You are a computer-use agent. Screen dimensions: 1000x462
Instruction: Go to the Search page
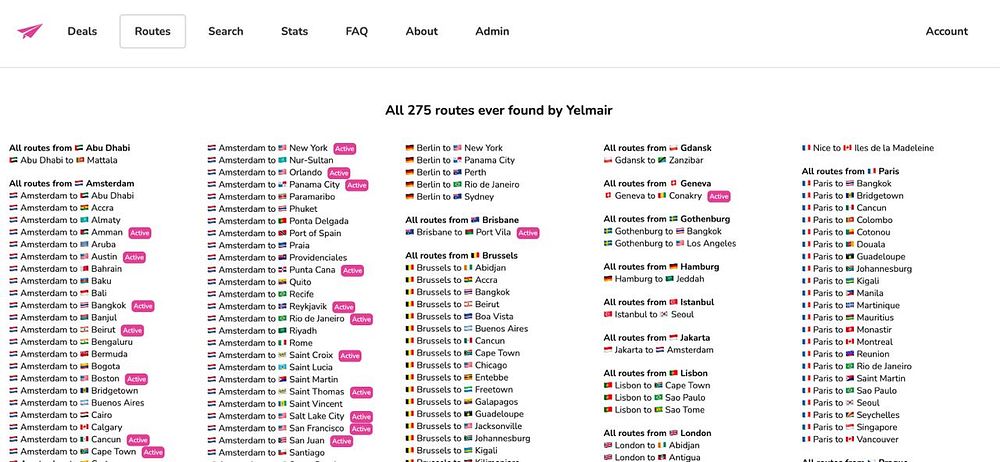click(226, 31)
